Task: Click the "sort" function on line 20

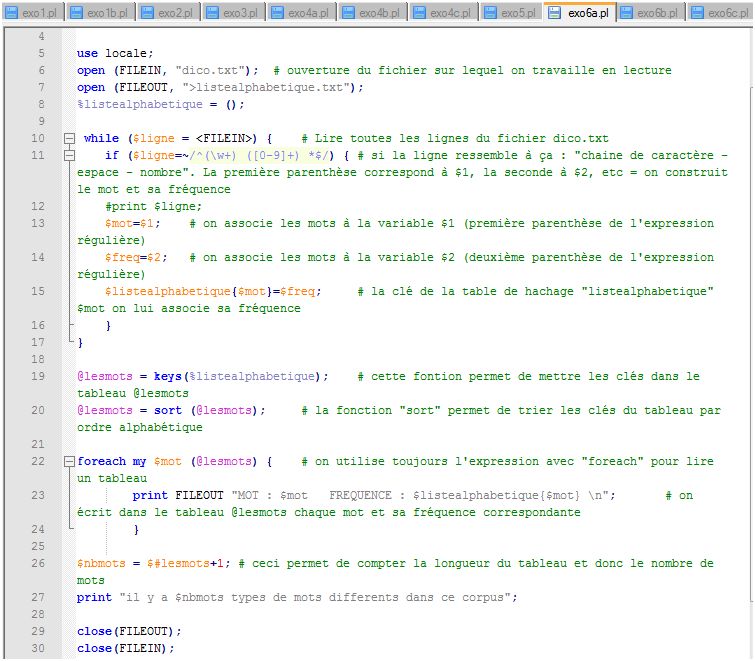Action: 168,411
